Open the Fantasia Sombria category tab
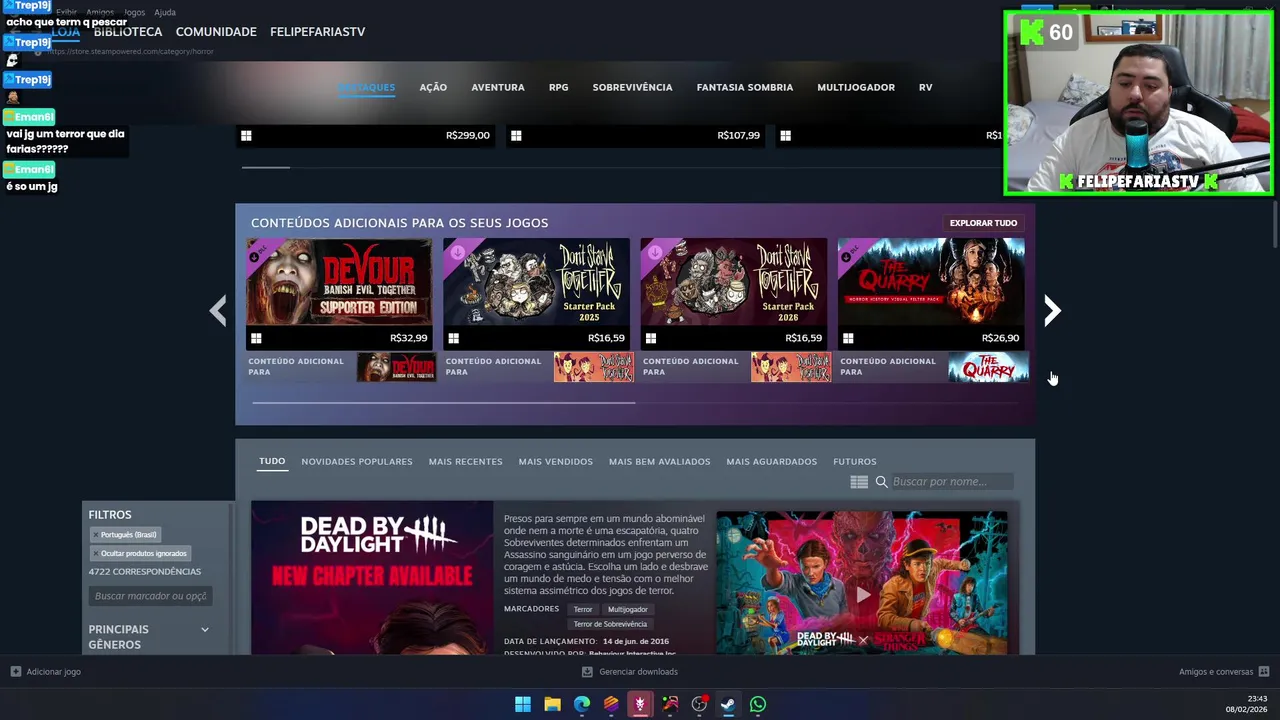The image size is (1280, 720). click(x=745, y=87)
